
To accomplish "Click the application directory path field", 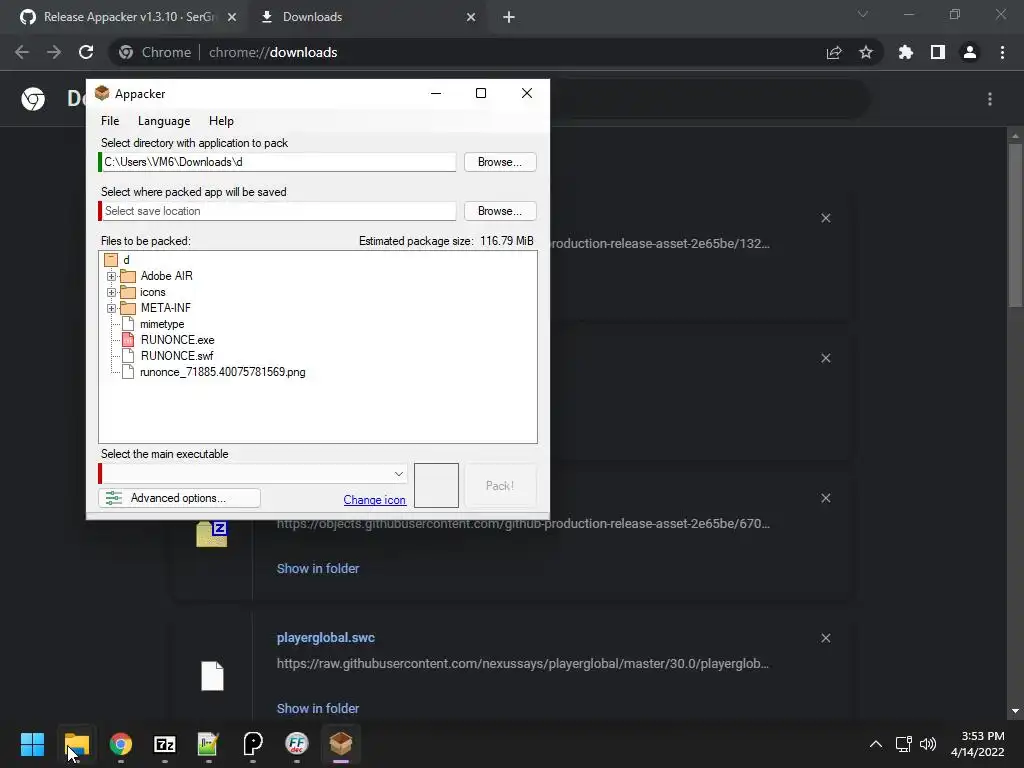I will tap(278, 162).
